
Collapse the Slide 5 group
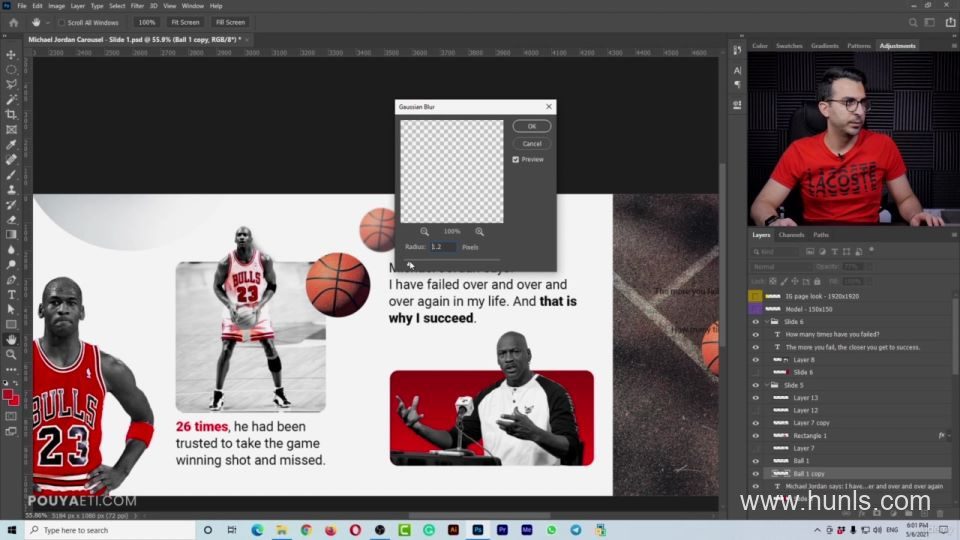tap(767, 385)
